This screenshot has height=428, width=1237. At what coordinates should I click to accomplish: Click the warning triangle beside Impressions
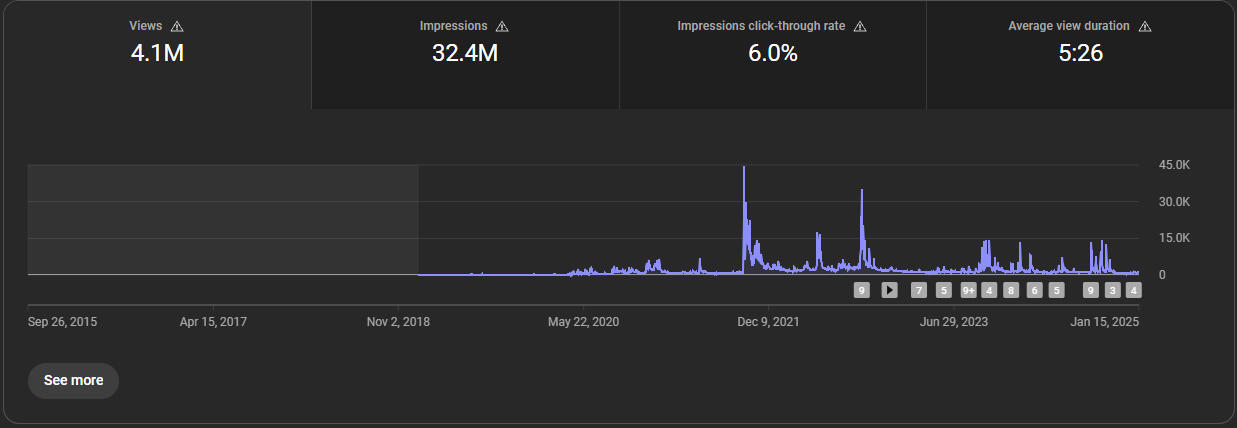click(x=502, y=26)
